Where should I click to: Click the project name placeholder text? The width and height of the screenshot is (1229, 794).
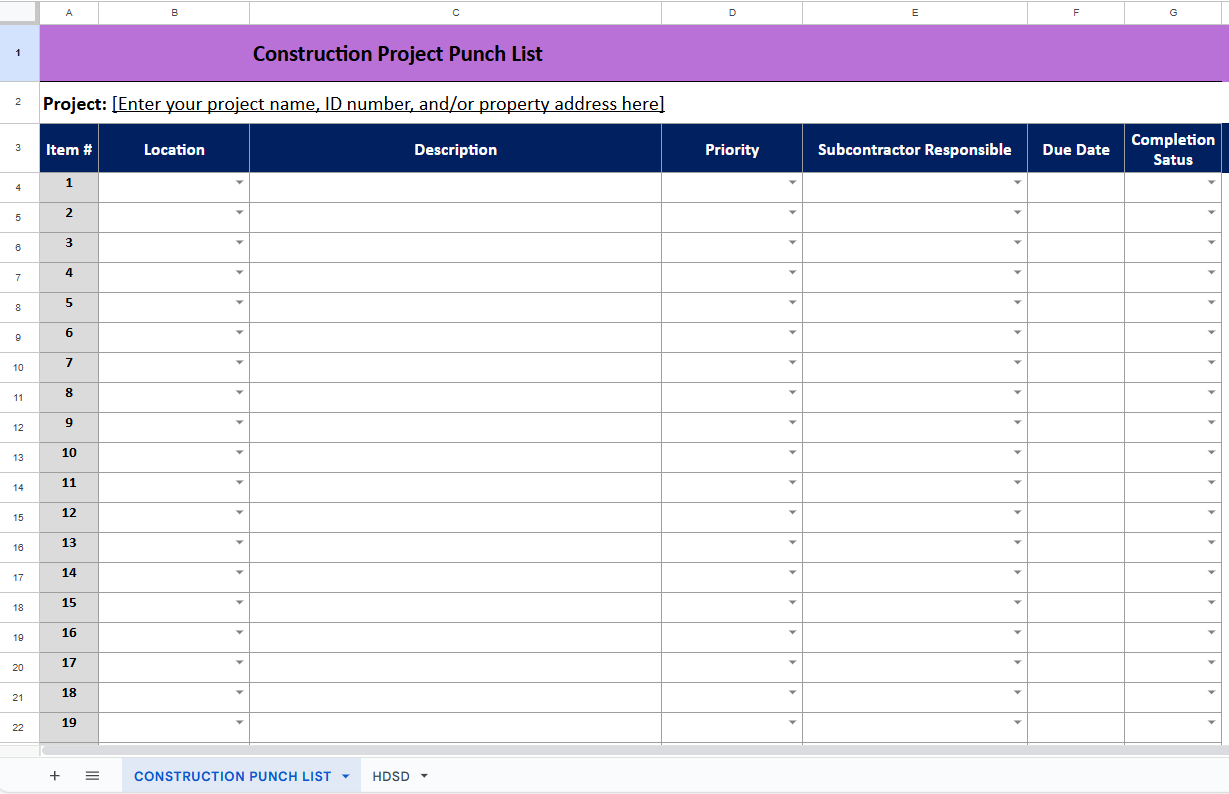coord(388,104)
